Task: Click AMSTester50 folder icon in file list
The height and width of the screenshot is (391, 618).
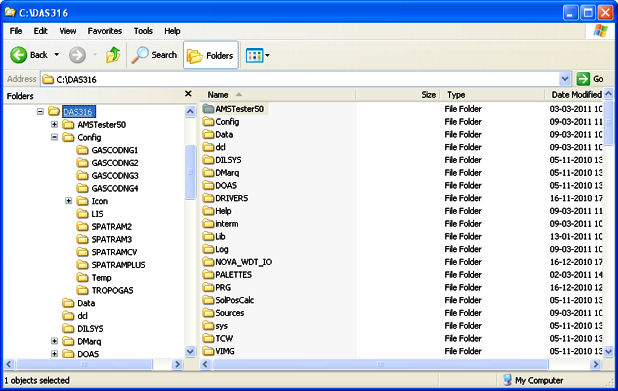Action: pos(208,108)
